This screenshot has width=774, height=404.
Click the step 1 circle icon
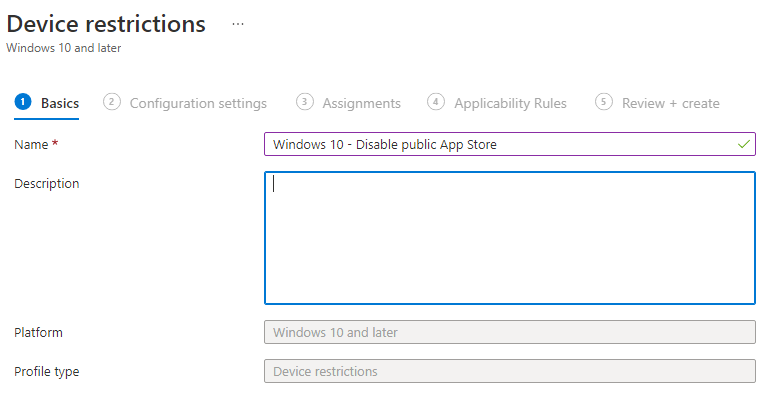point(23,102)
